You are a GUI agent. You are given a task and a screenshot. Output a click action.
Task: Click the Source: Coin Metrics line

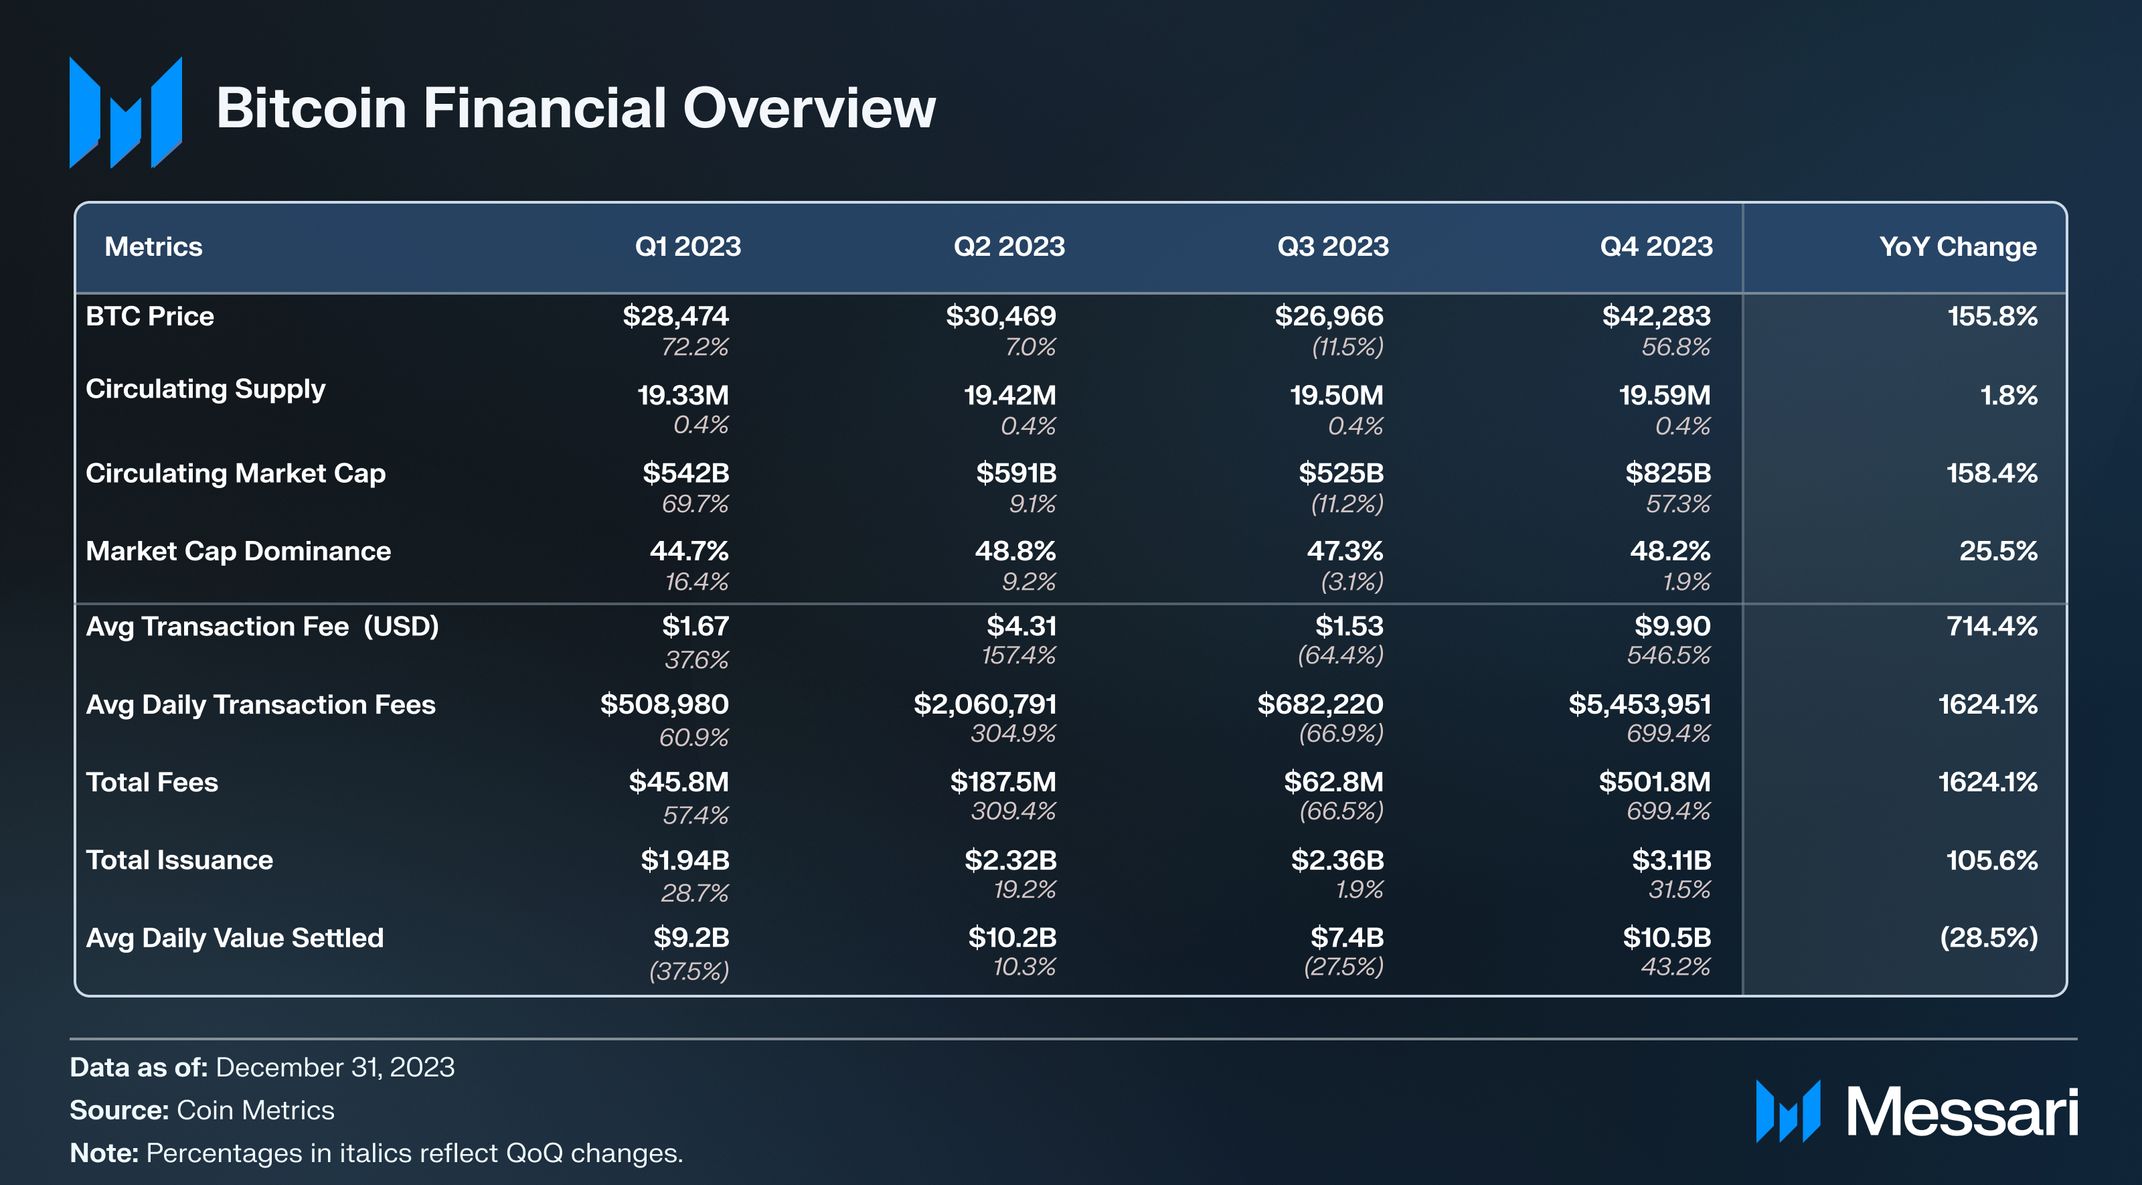pyautogui.click(x=202, y=1111)
